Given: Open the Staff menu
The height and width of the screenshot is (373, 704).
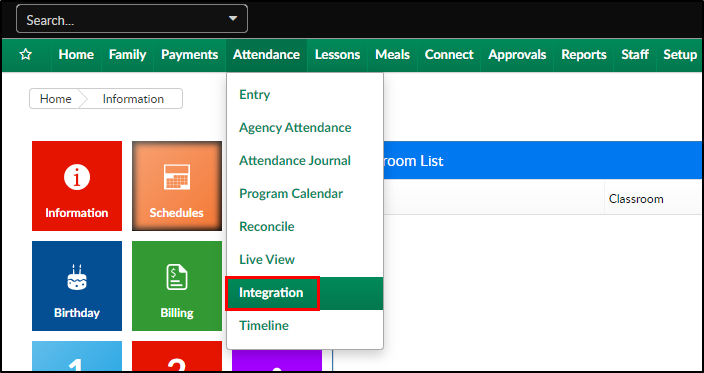Looking at the screenshot, I should click(x=635, y=55).
